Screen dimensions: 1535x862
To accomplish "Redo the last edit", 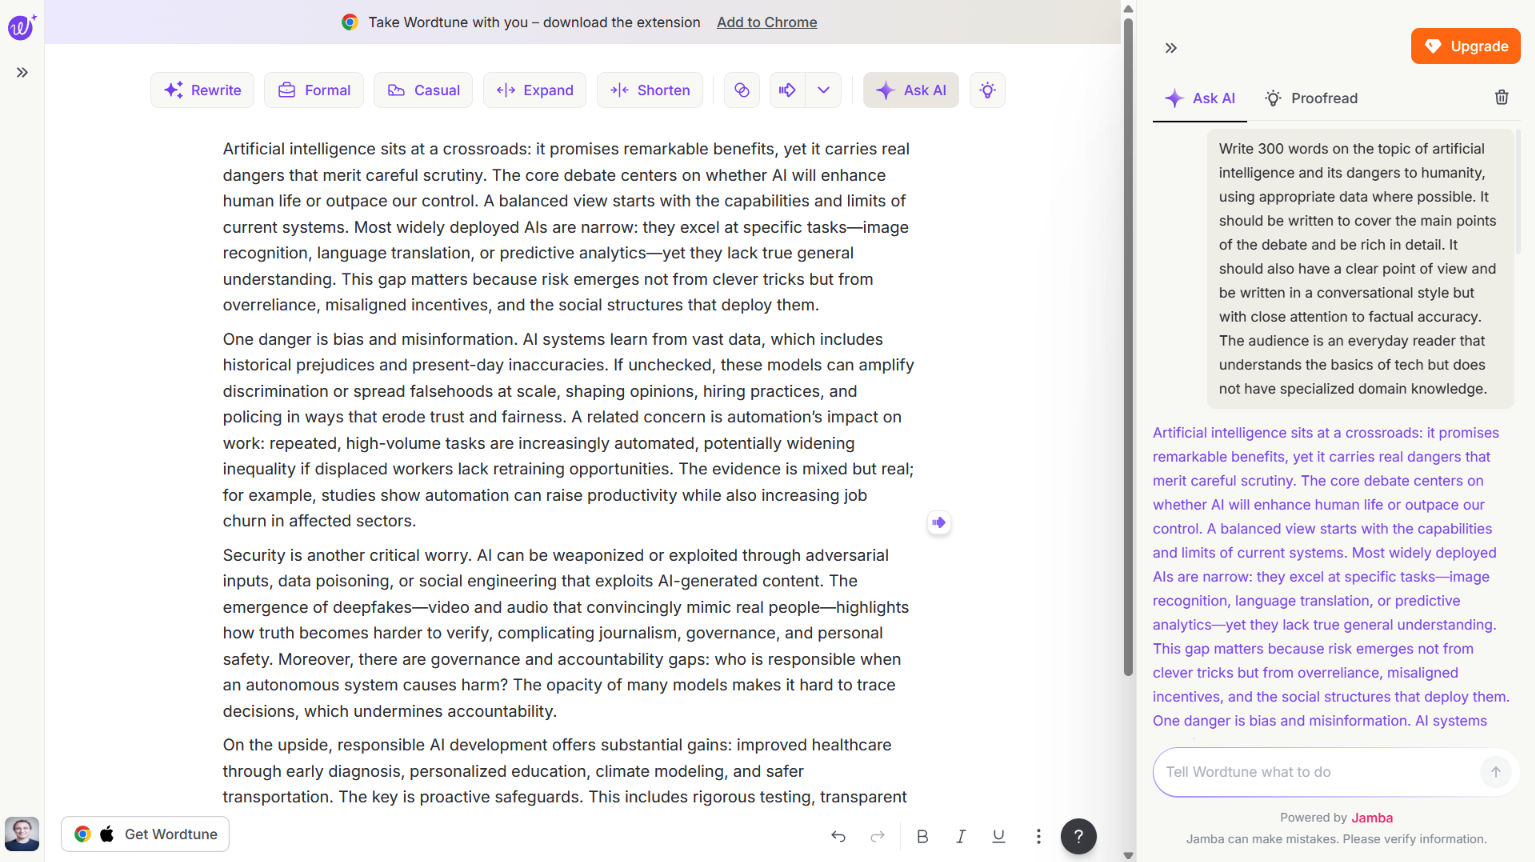I will (877, 836).
